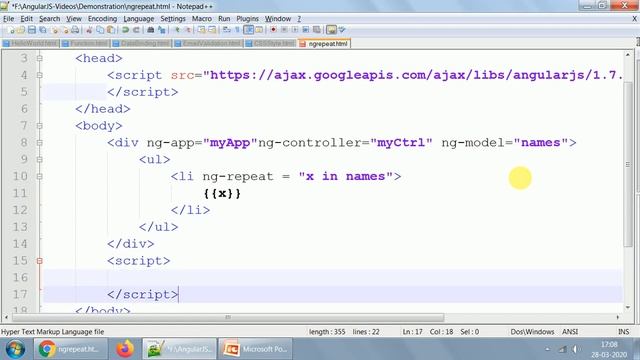Switch to the CSSStyle.html tab
Image resolution: width=640 pixels, height=360 pixels.
[270, 43]
